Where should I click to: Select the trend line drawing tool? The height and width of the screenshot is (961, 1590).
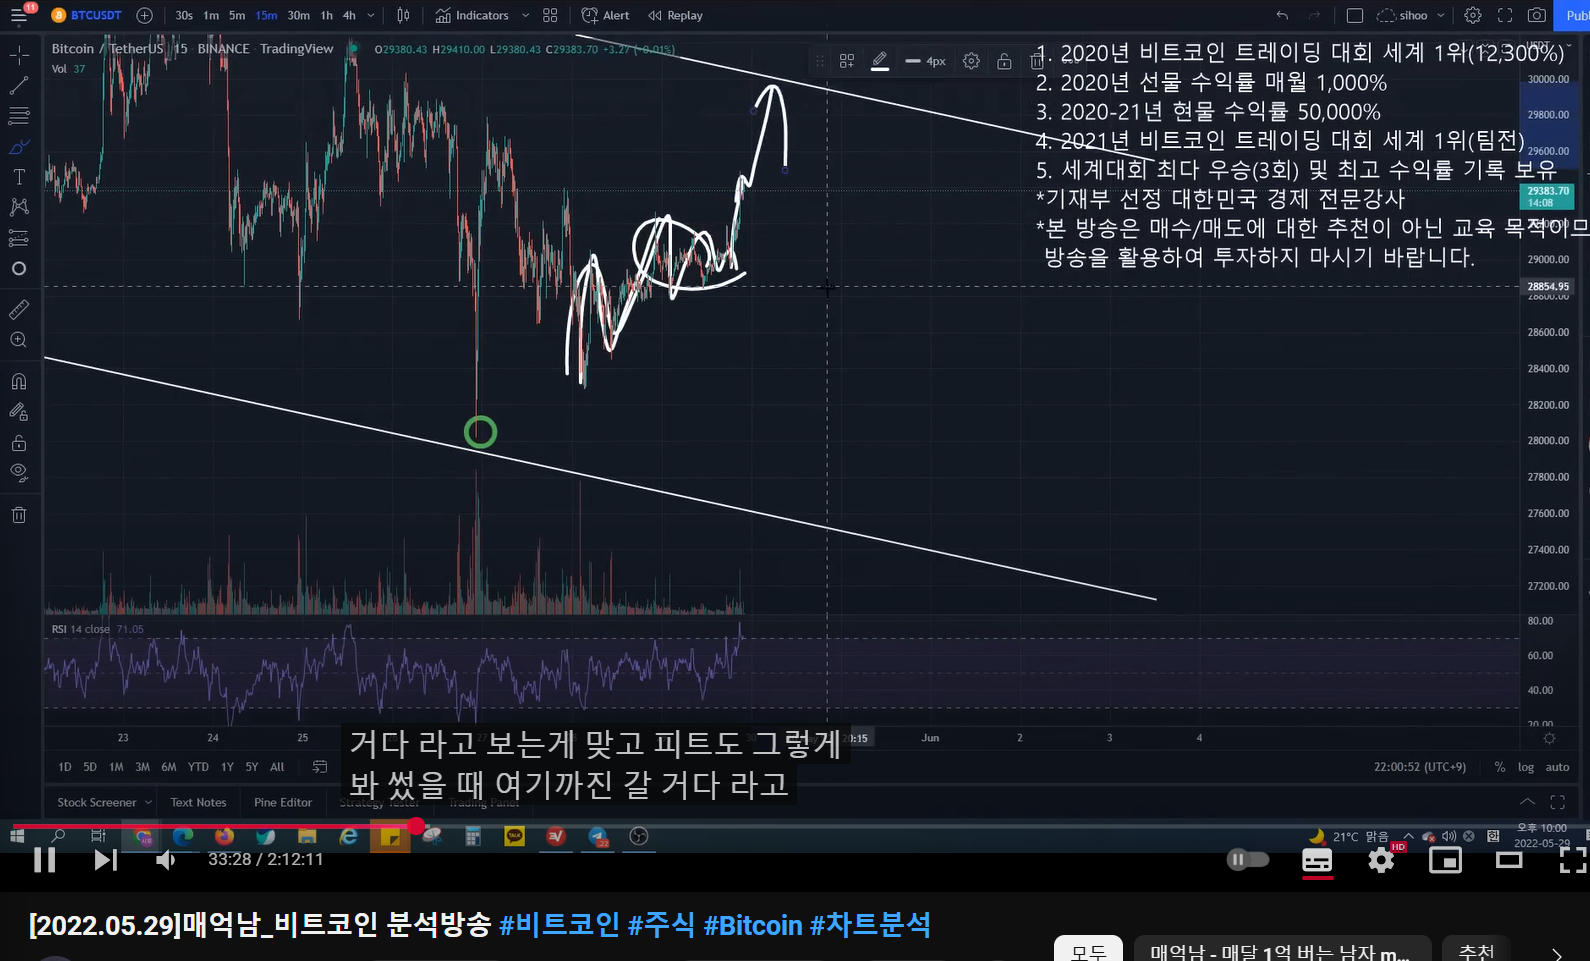coord(19,86)
